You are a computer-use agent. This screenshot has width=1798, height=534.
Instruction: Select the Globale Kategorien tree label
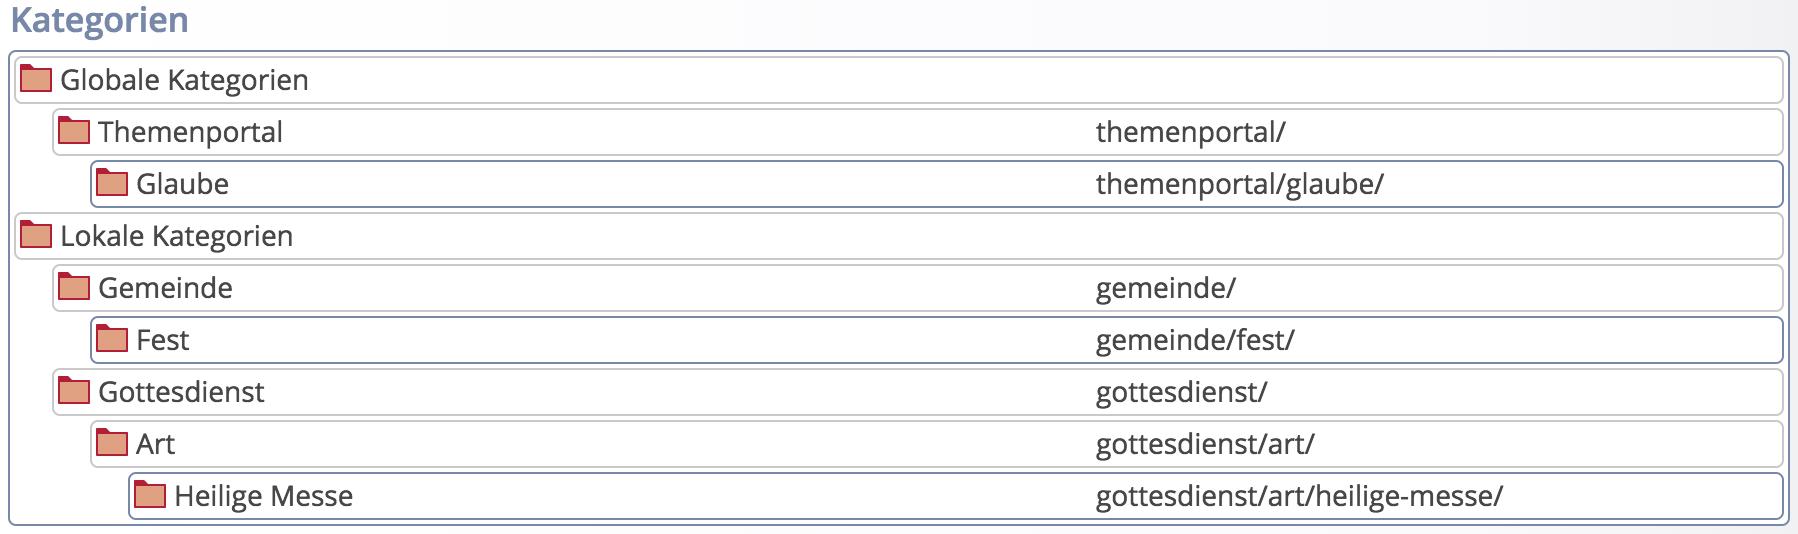tap(184, 80)
